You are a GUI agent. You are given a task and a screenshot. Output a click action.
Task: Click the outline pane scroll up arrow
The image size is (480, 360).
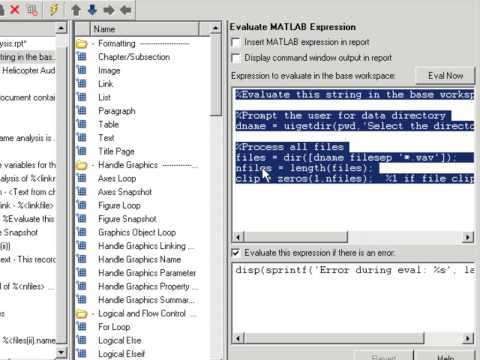(x=61, y=28)
